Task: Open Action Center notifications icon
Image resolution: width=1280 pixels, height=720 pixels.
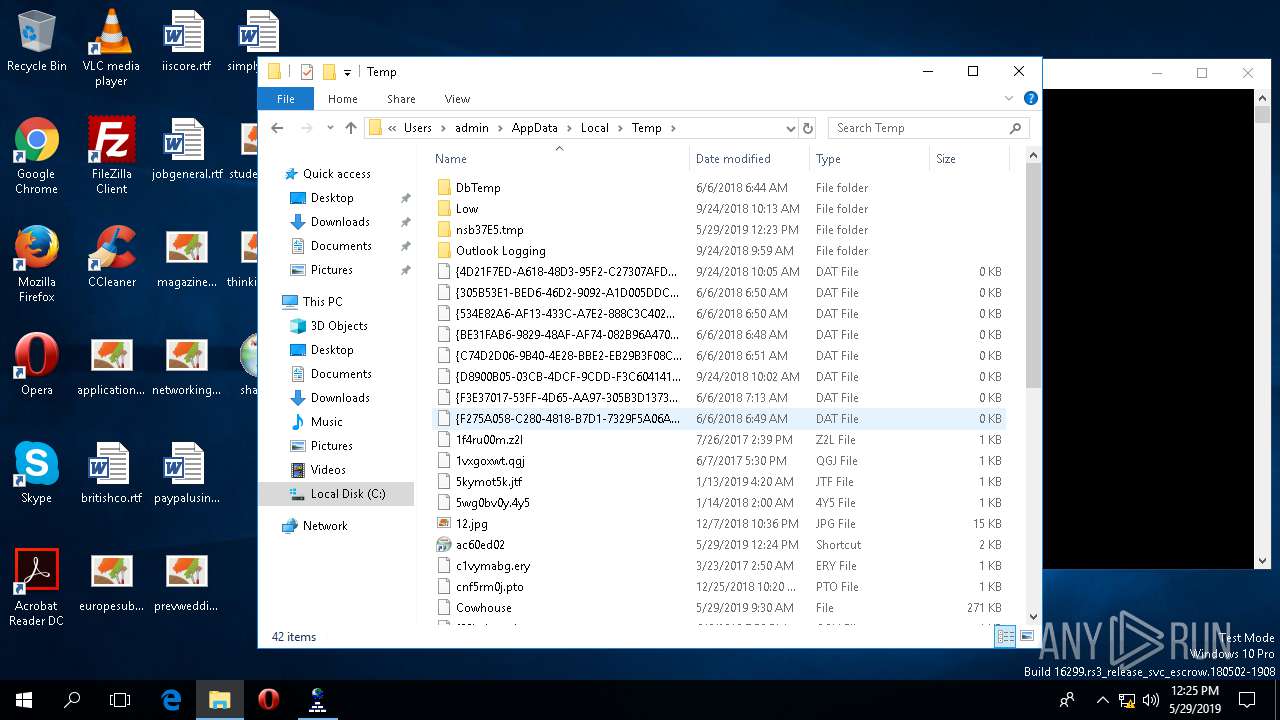Action: [1247, 700]
